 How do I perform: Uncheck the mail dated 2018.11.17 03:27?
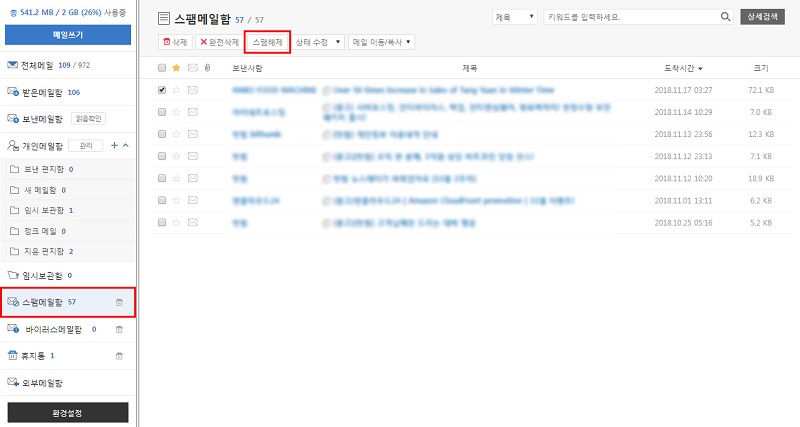coord(162,90)
